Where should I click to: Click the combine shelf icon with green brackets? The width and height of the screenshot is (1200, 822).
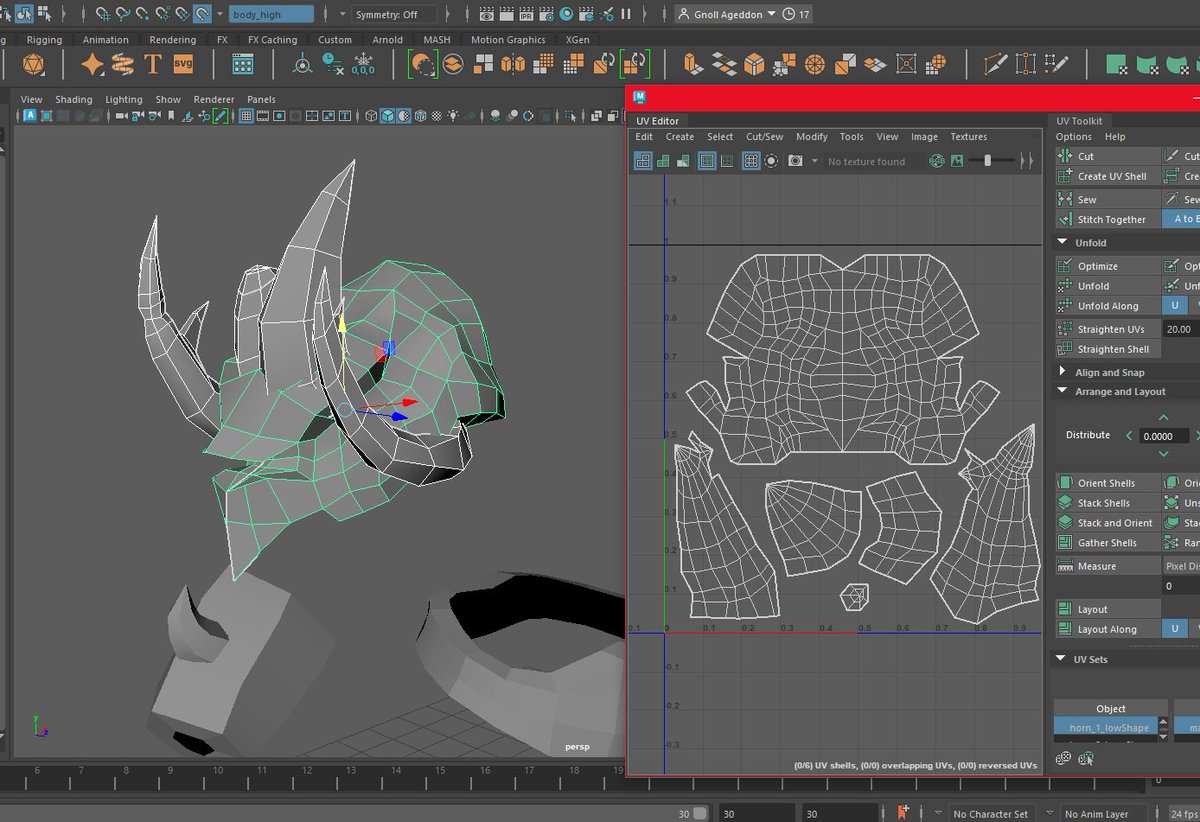pyautogui.click(x=423, y=65)
